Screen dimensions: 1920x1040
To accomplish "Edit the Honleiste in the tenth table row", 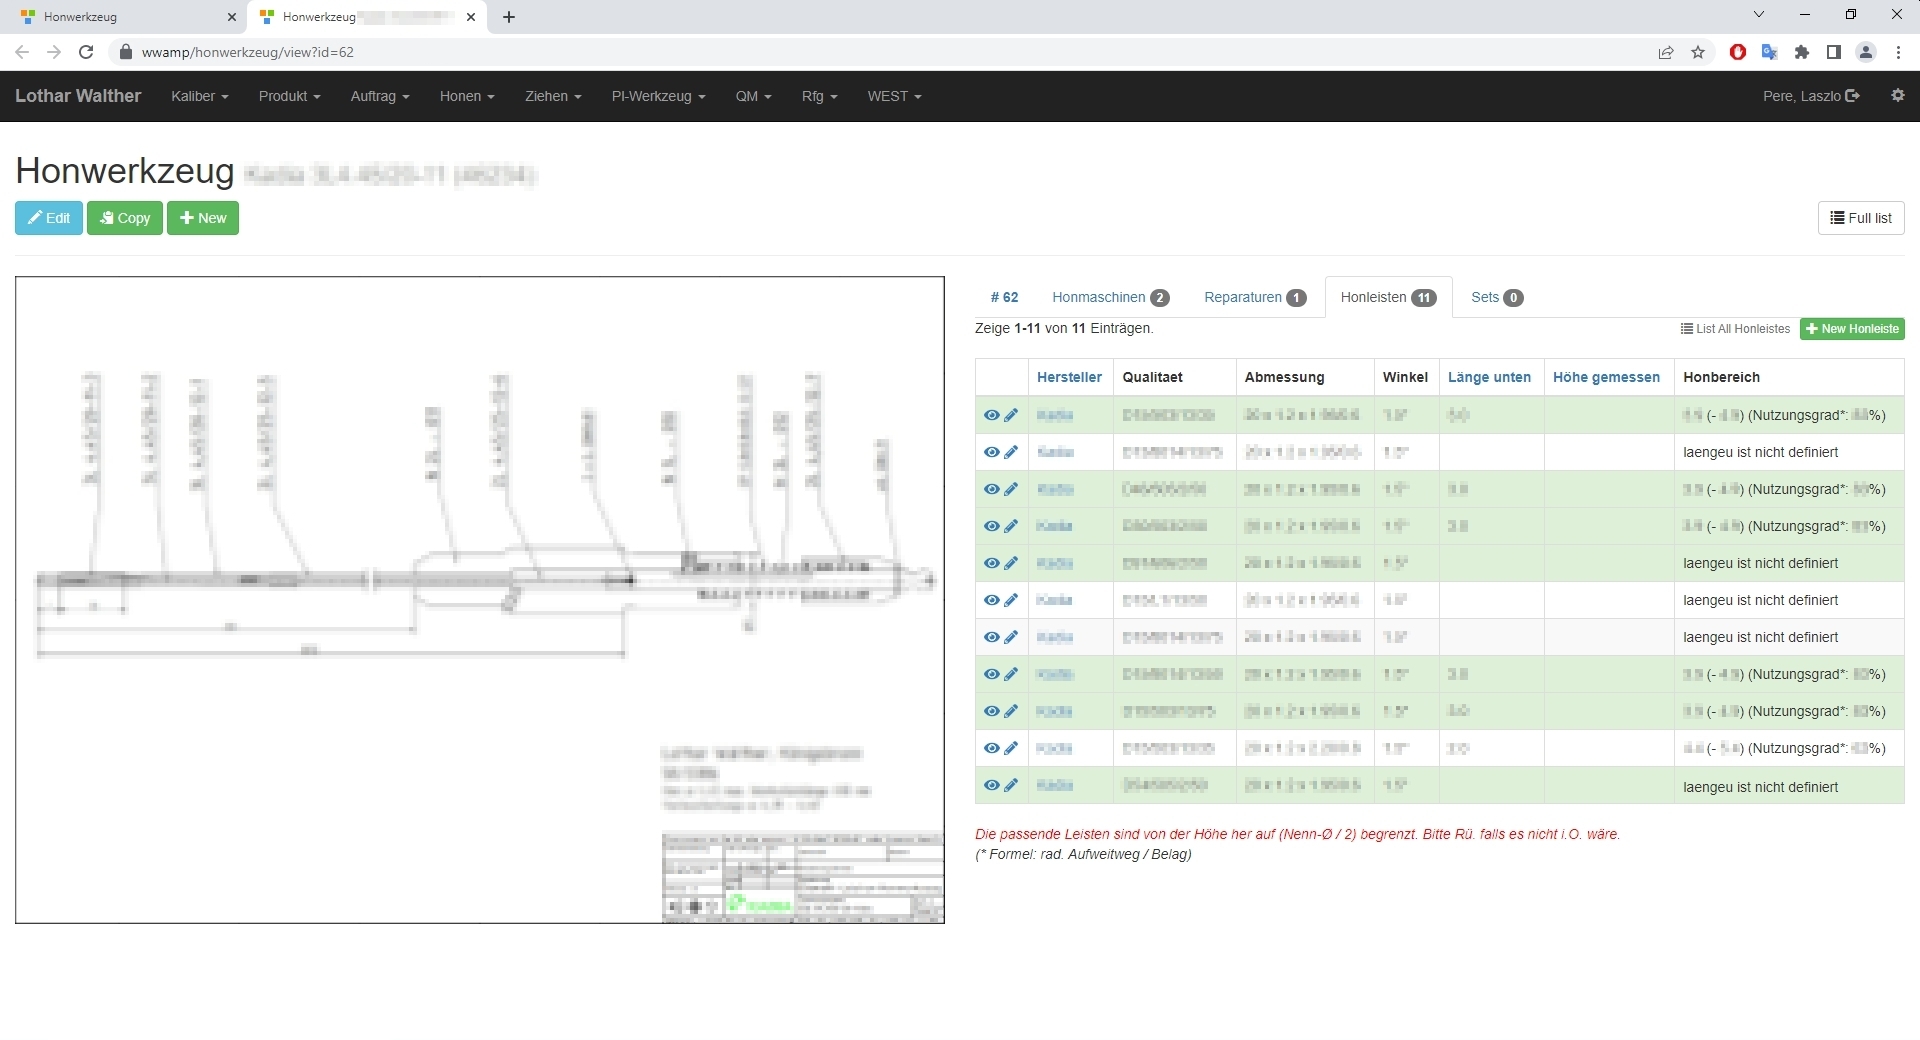I will 1011,748.
